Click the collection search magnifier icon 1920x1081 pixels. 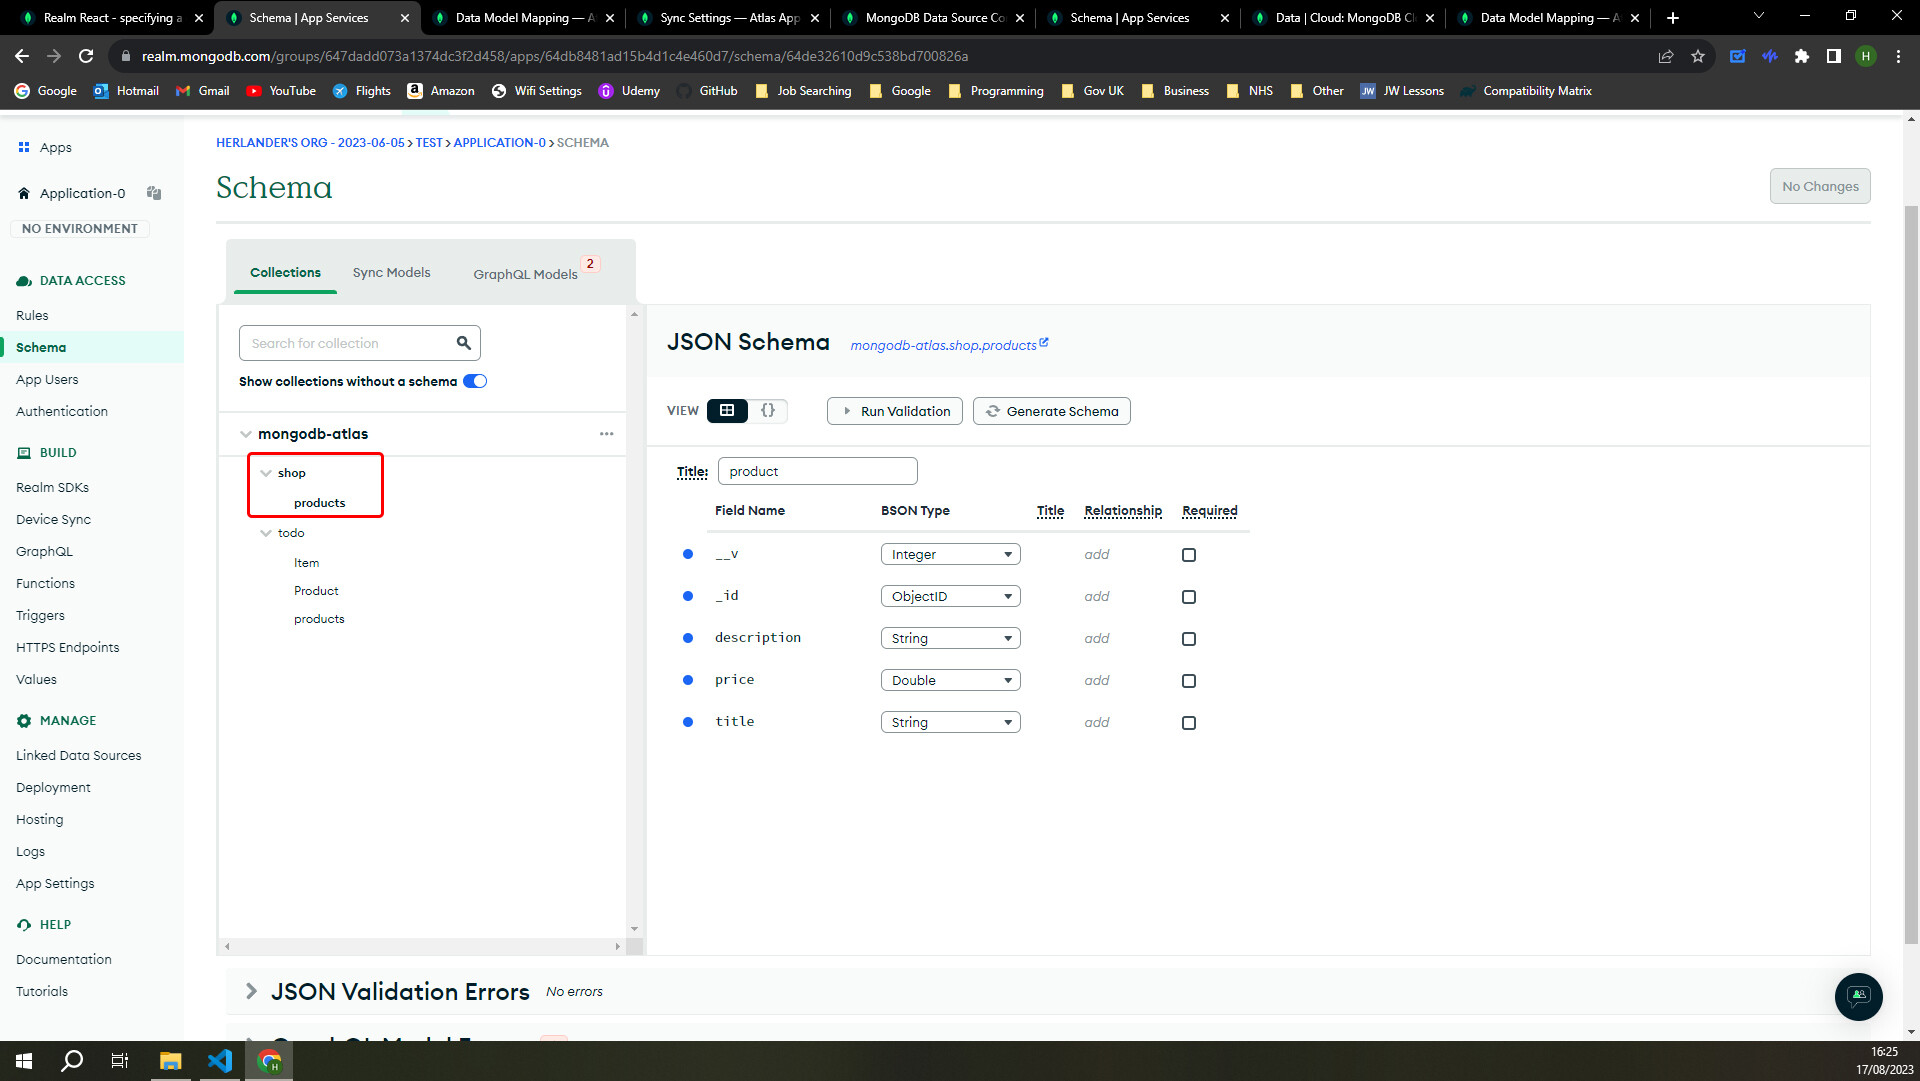[x=463, y=343]
